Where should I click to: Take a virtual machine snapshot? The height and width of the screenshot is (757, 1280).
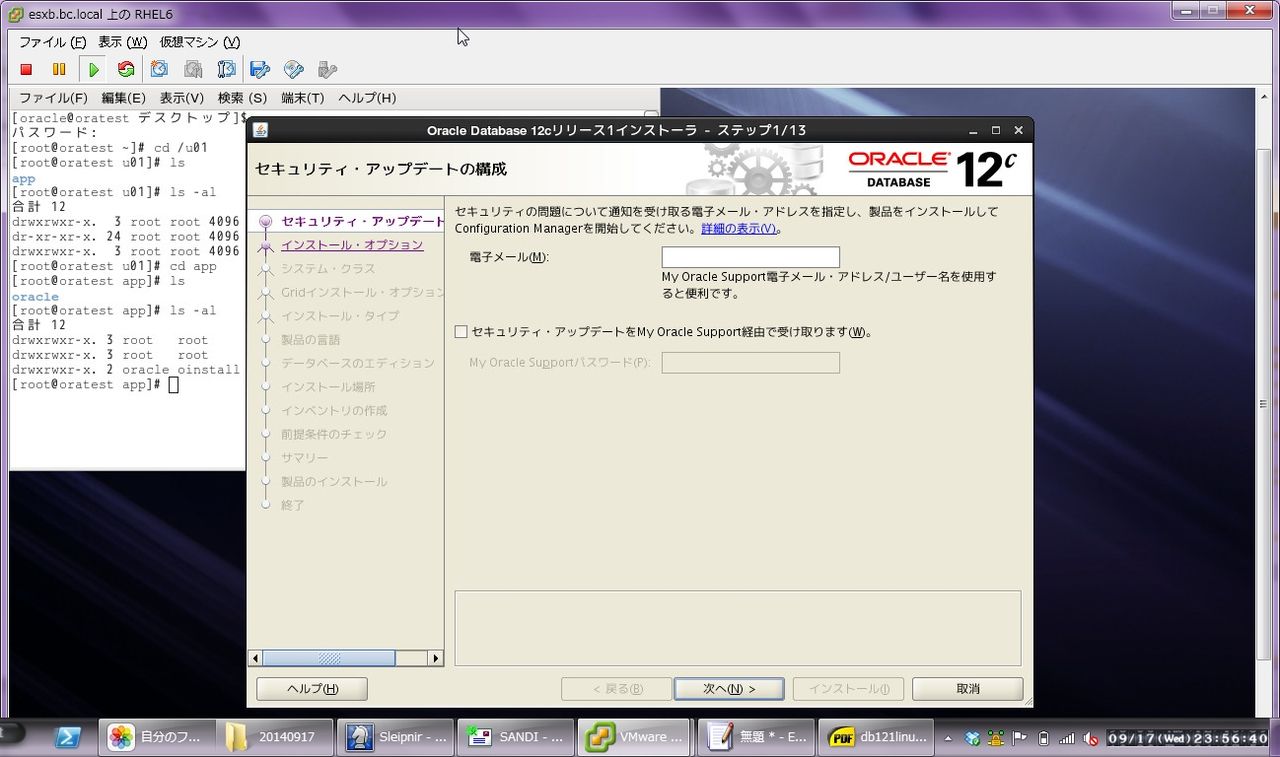tap(159, 69)
